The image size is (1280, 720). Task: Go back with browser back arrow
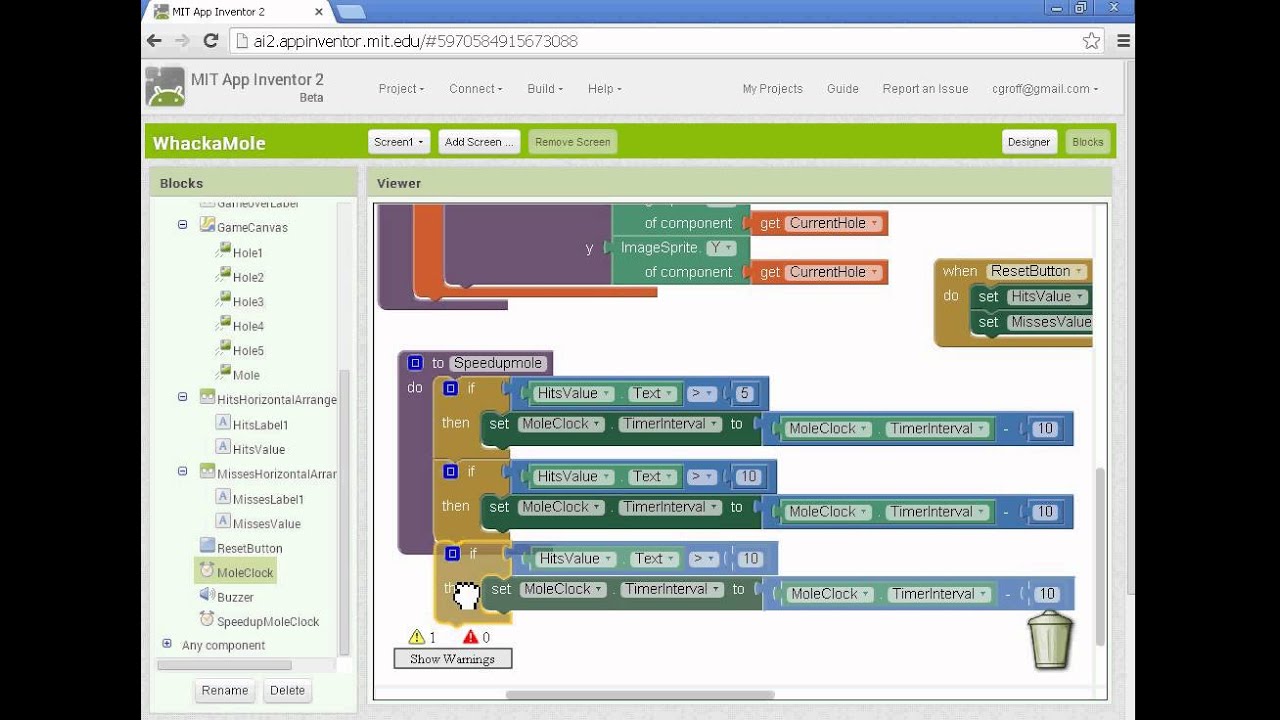154,41
